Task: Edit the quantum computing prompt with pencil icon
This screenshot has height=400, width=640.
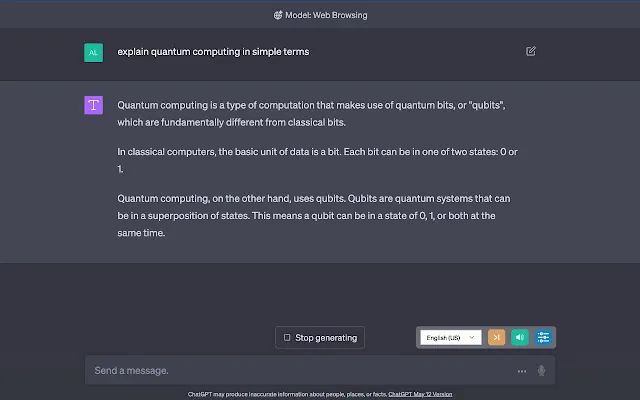Action: (x=531, y=51)
